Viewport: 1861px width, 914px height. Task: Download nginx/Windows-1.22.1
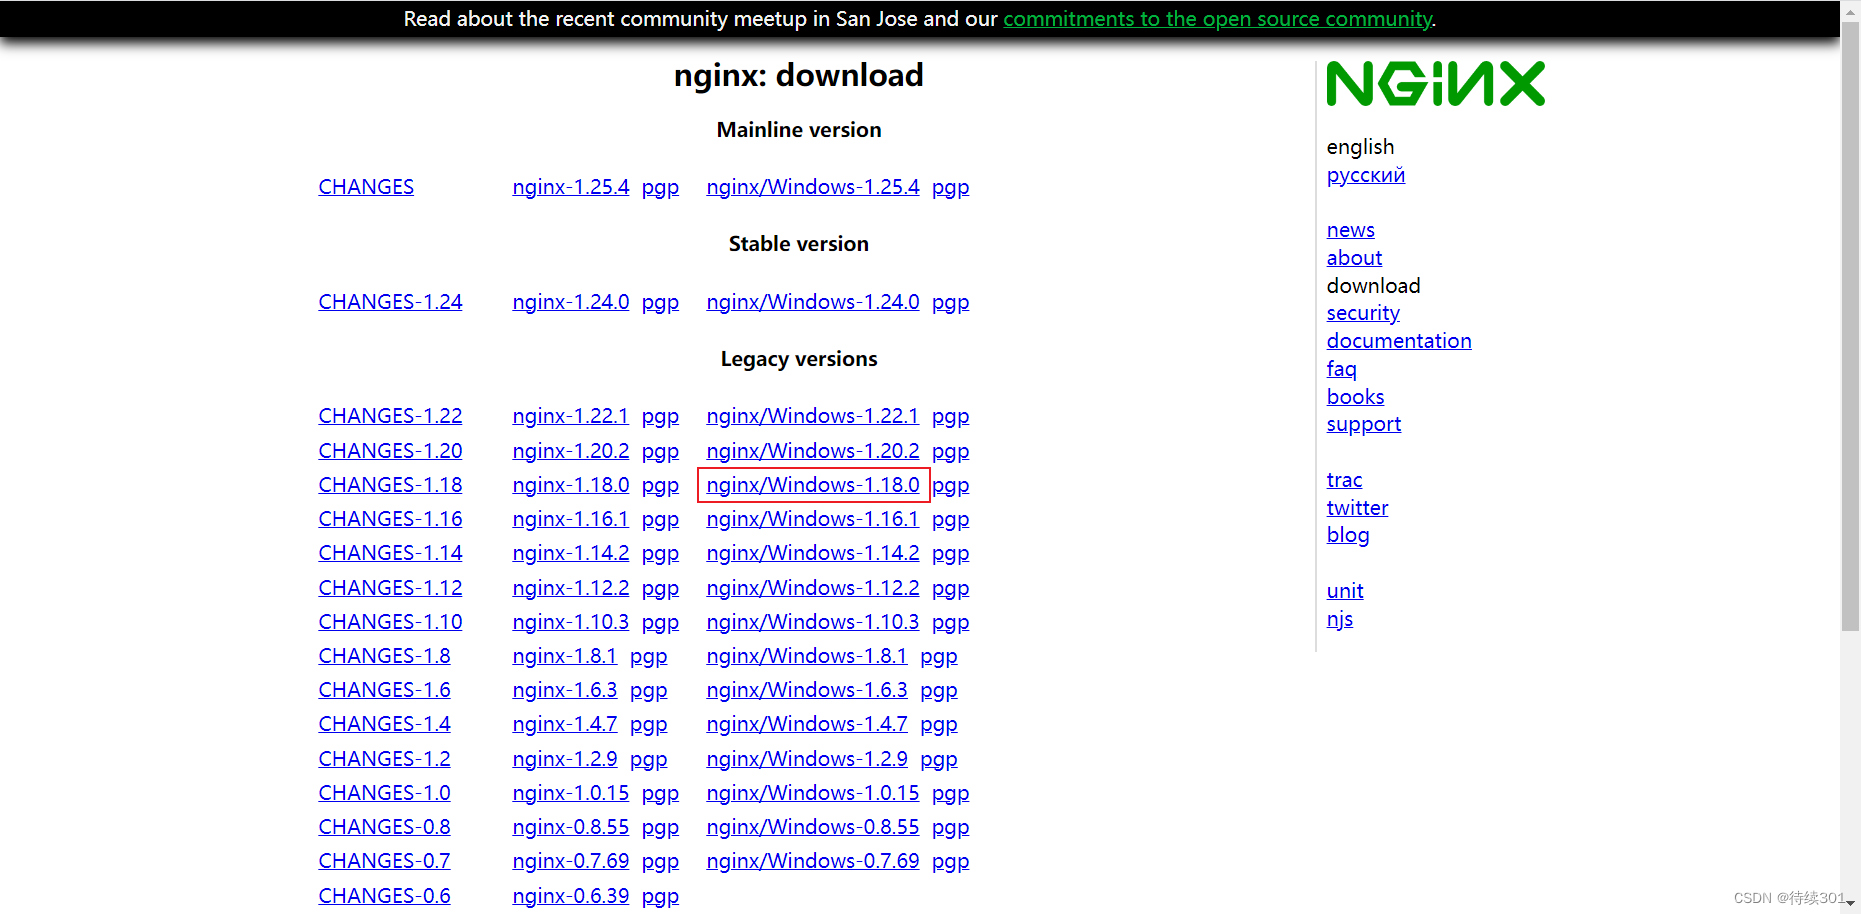pyautogui.click(x=813, y=416)
